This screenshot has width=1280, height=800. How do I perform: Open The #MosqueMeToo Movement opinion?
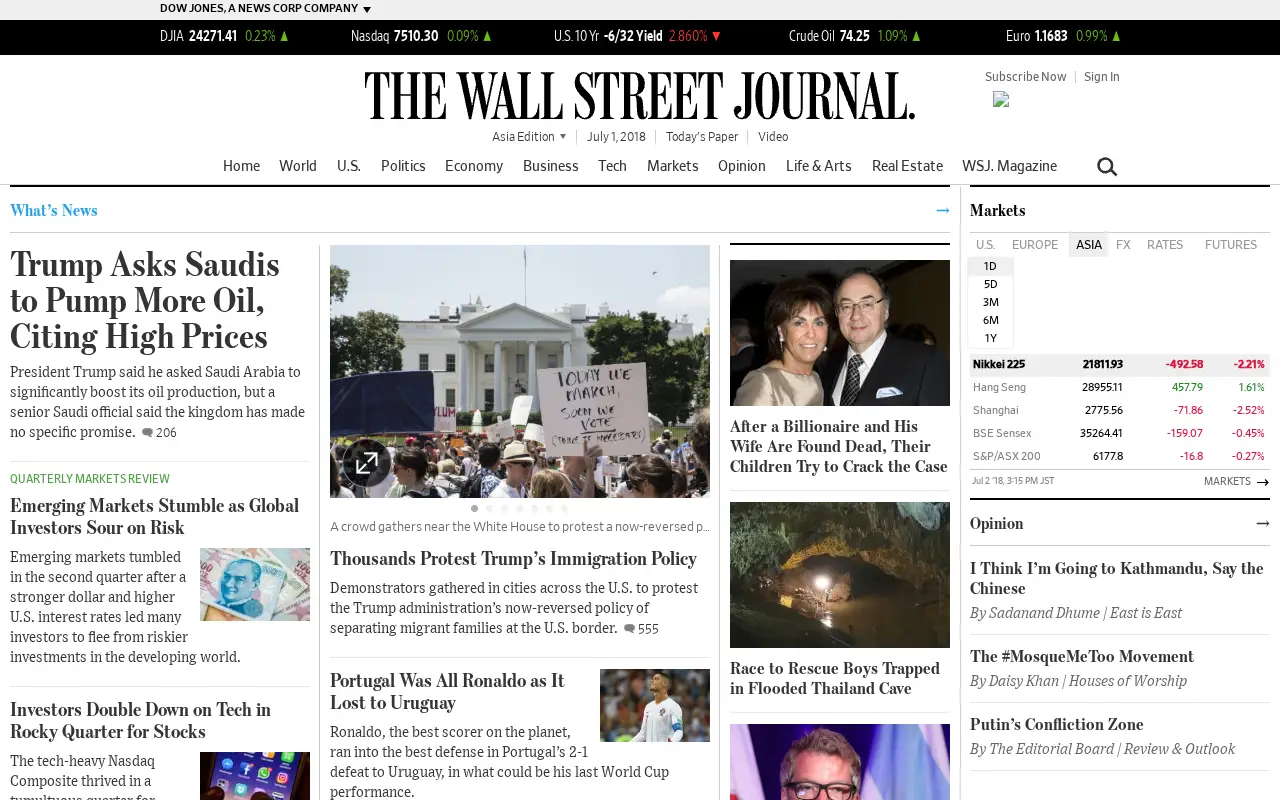tap(1082, 656)
